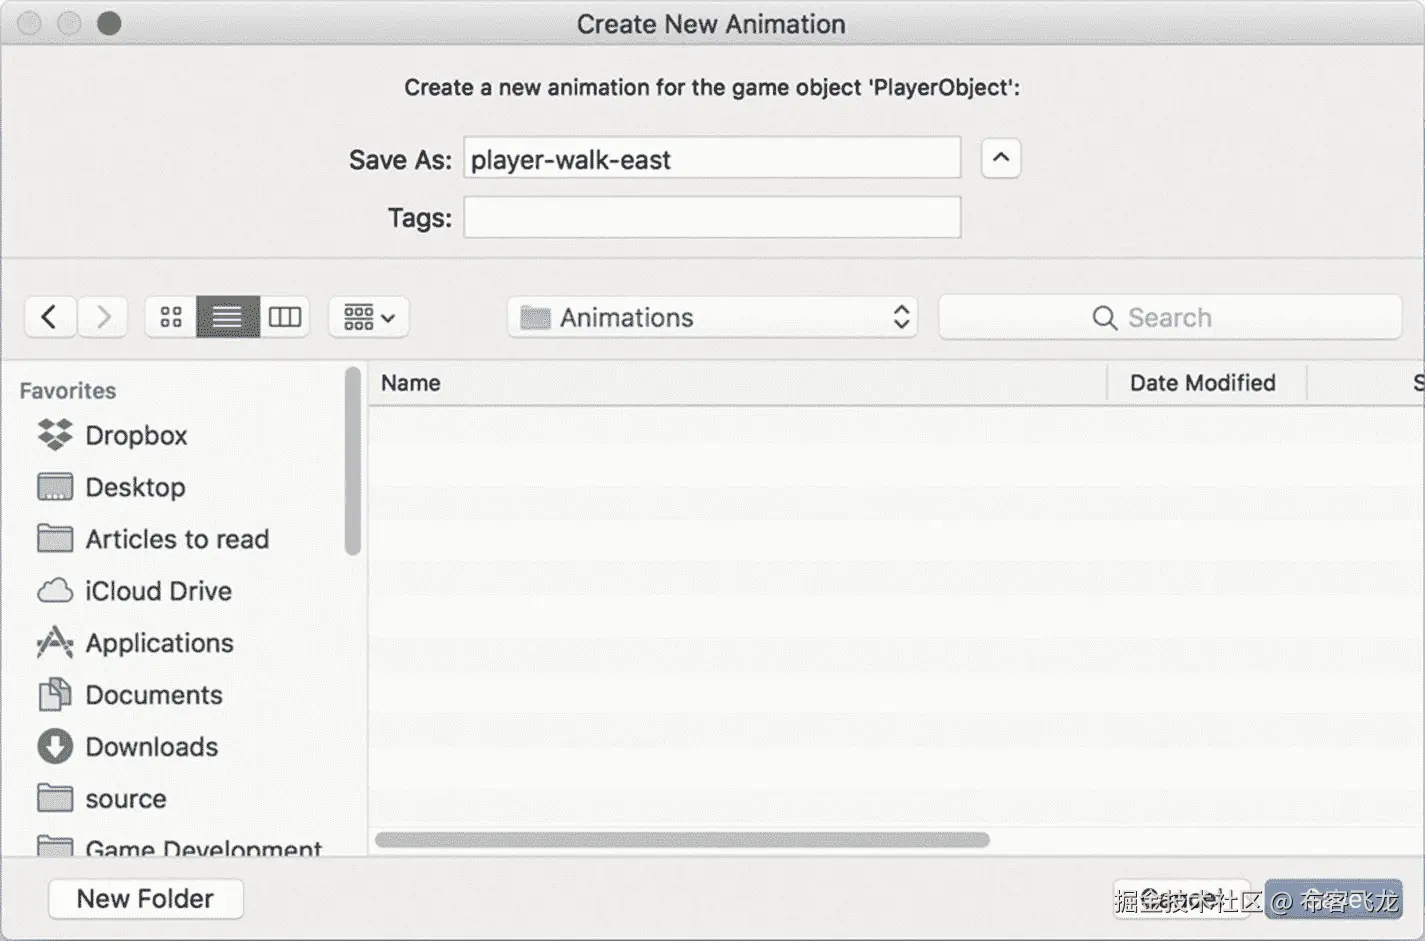Click the Save As filename field

(x=712, y=158)
